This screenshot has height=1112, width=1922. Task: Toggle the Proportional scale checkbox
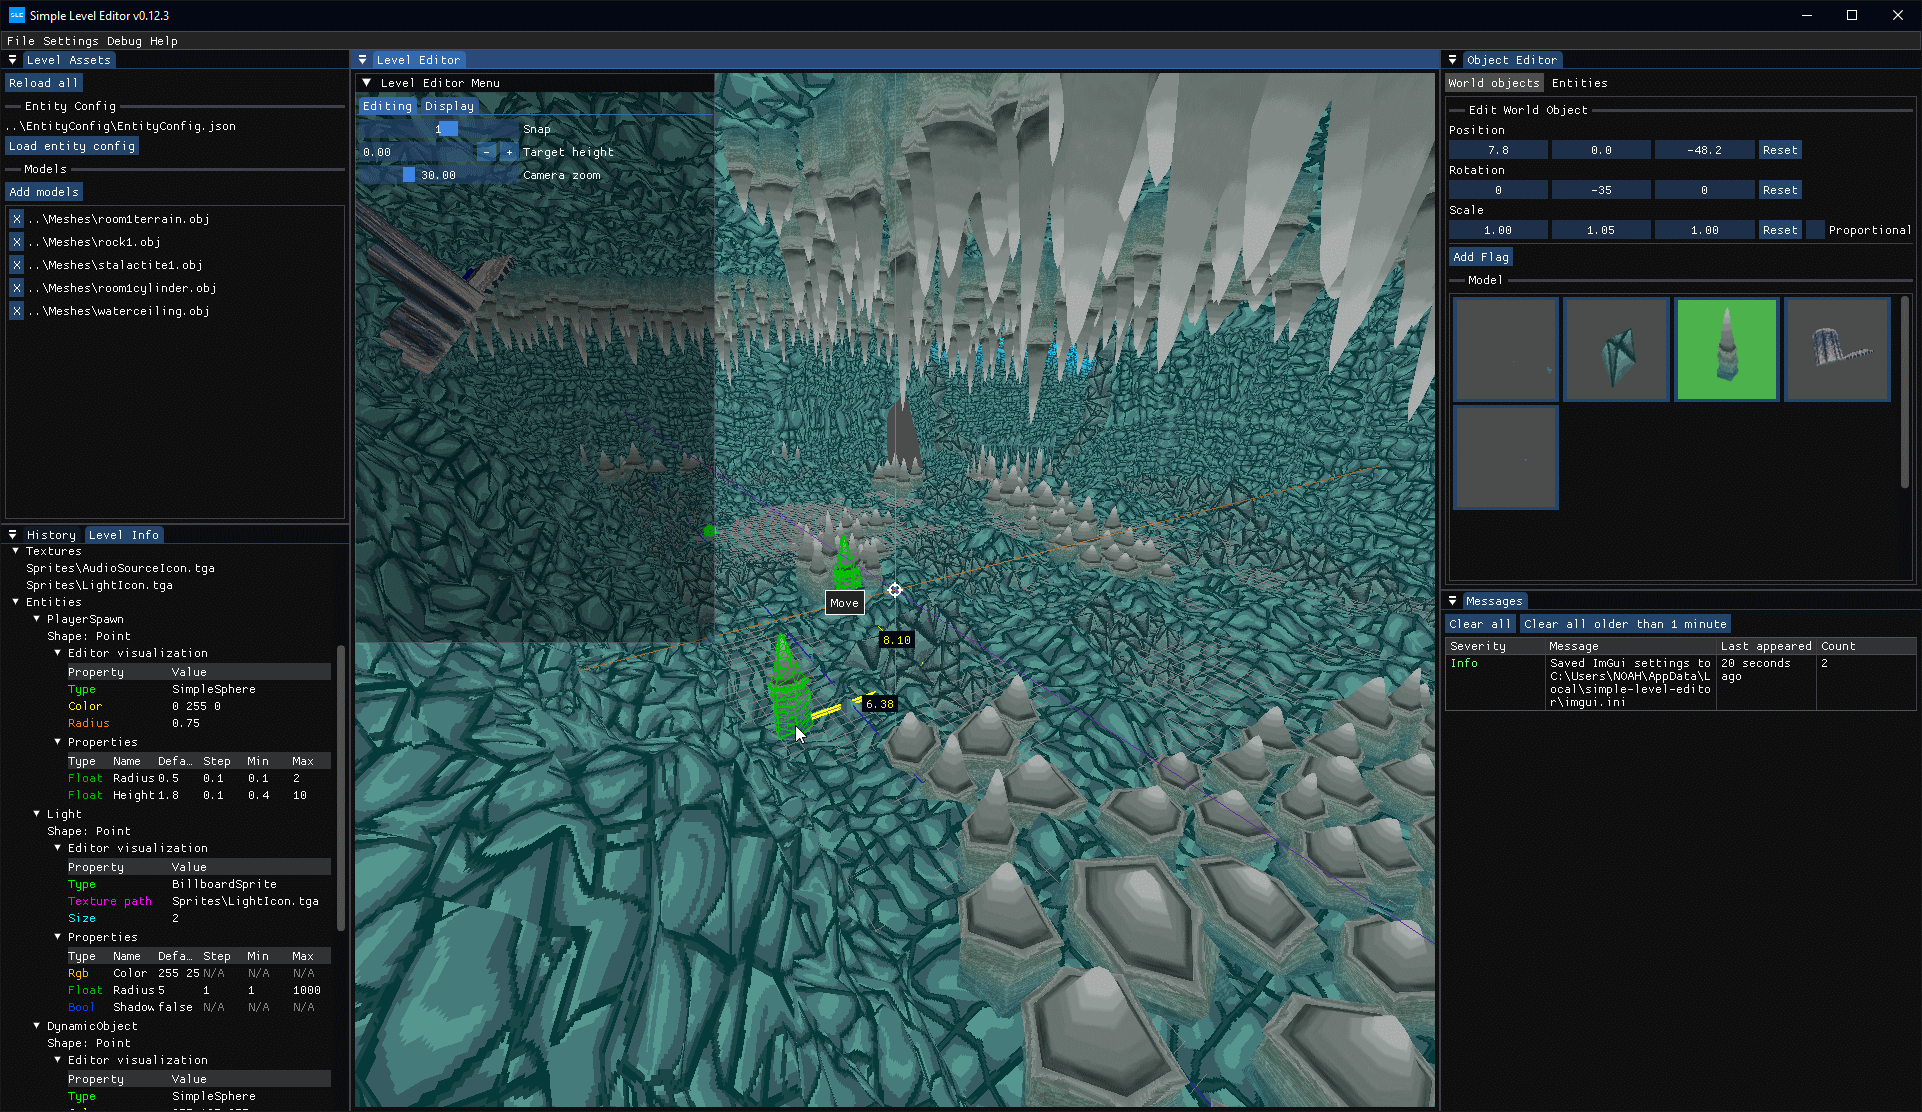click(x=1815, y=230)
